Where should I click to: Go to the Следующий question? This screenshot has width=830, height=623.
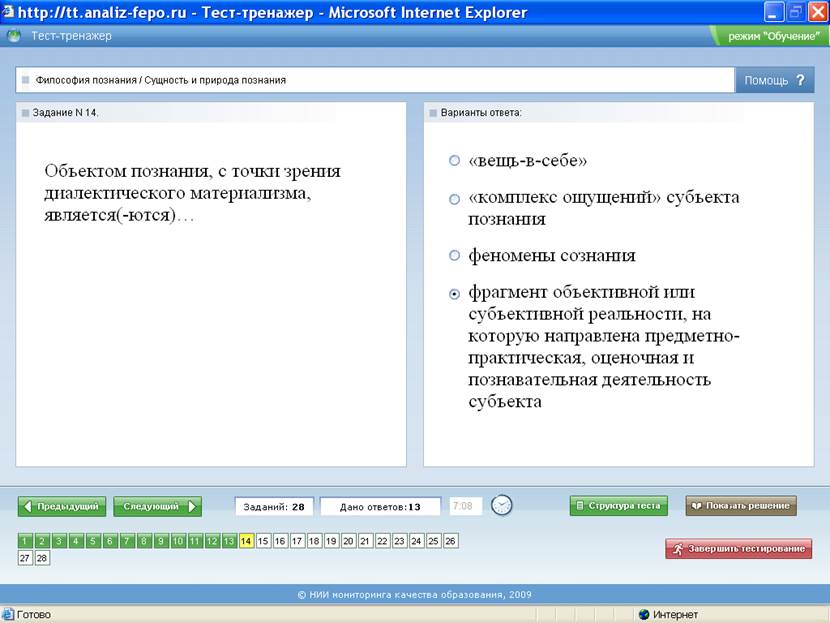click(158, 507)
